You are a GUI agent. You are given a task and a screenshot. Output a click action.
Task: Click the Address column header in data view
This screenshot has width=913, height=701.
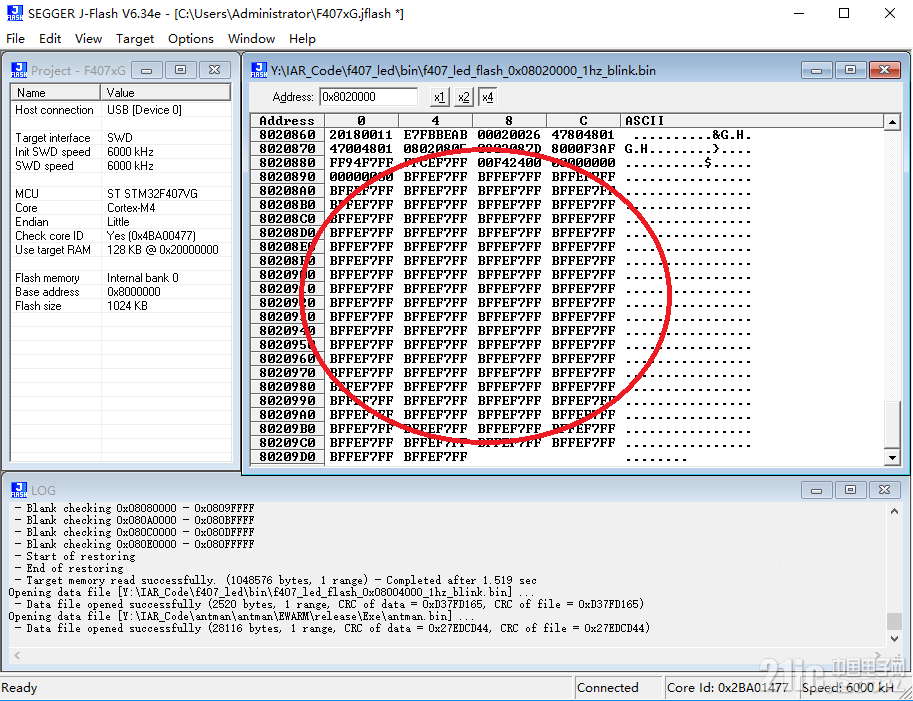pos(287,121)
